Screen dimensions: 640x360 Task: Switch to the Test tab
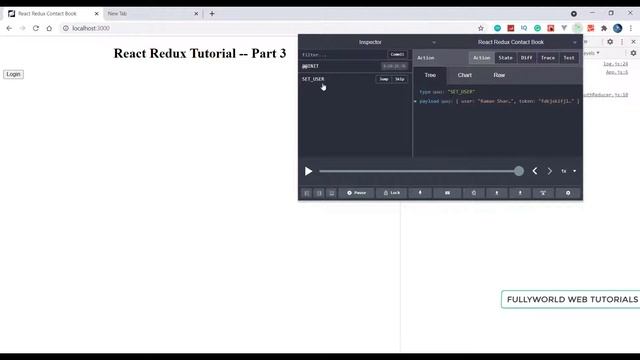[569, 58]
